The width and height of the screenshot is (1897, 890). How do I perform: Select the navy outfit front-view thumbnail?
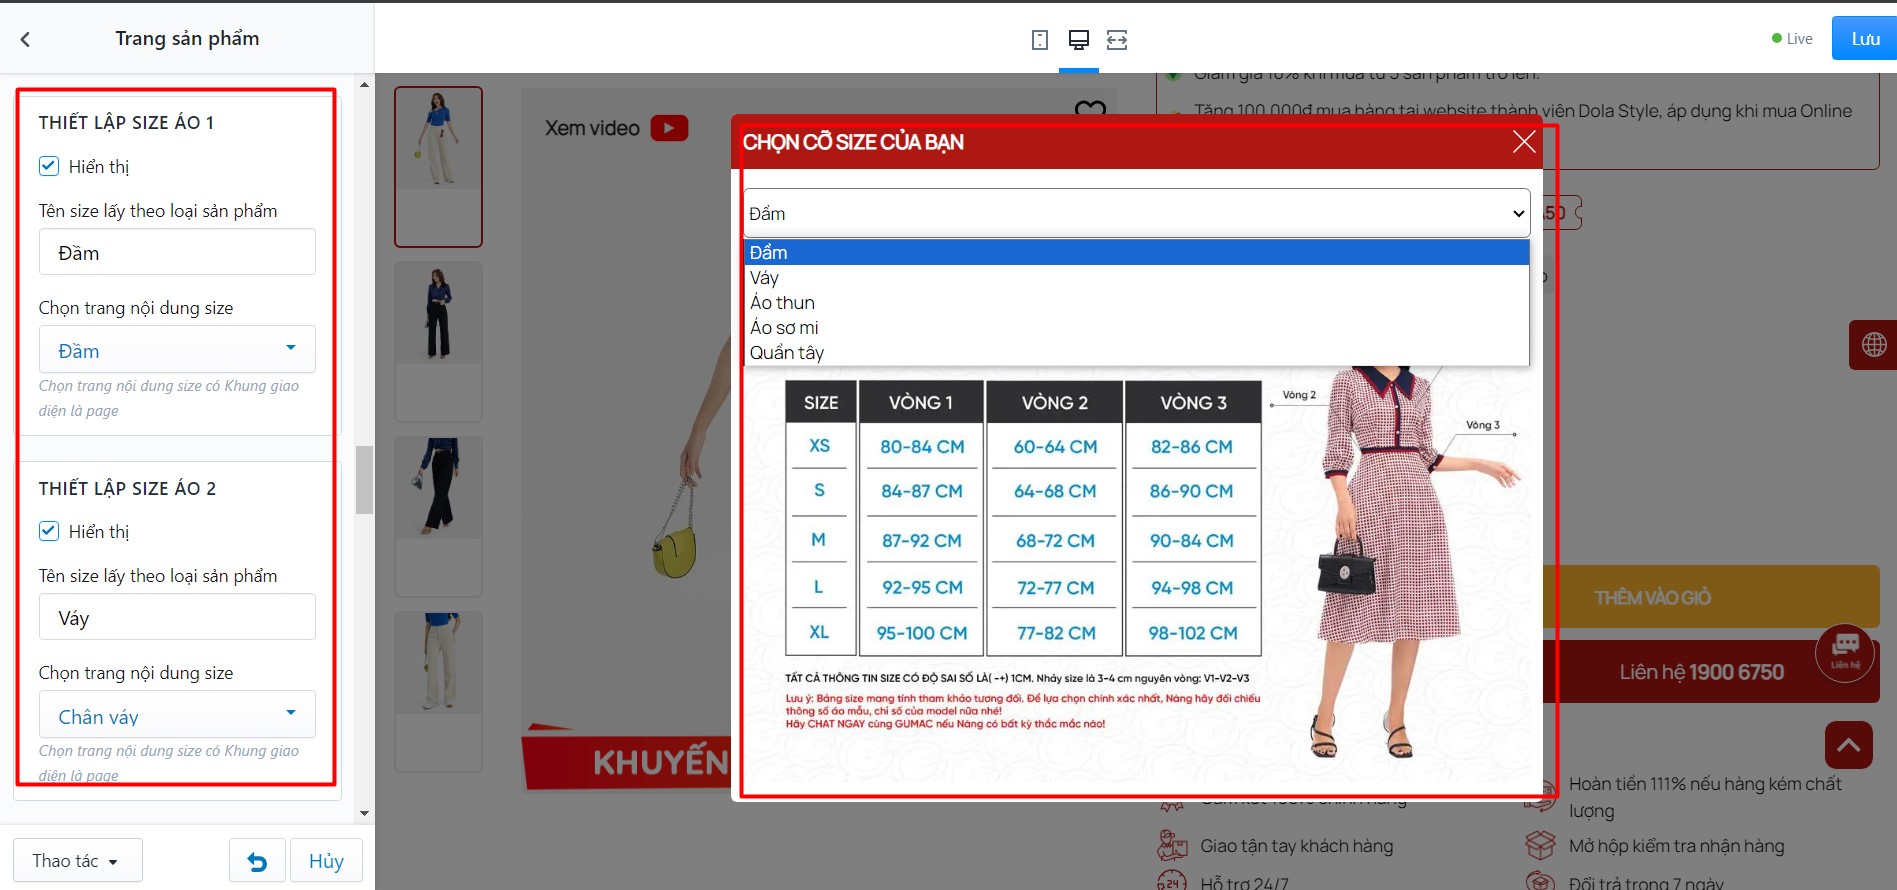(x=438, y=341)
